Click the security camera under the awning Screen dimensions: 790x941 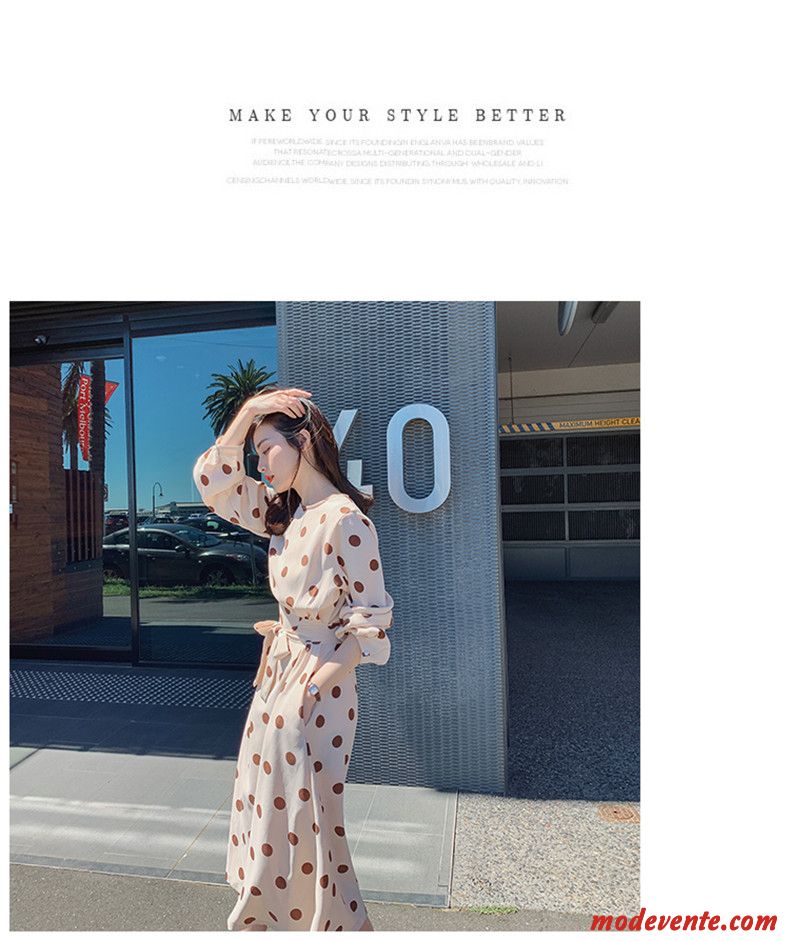(41, 340)
